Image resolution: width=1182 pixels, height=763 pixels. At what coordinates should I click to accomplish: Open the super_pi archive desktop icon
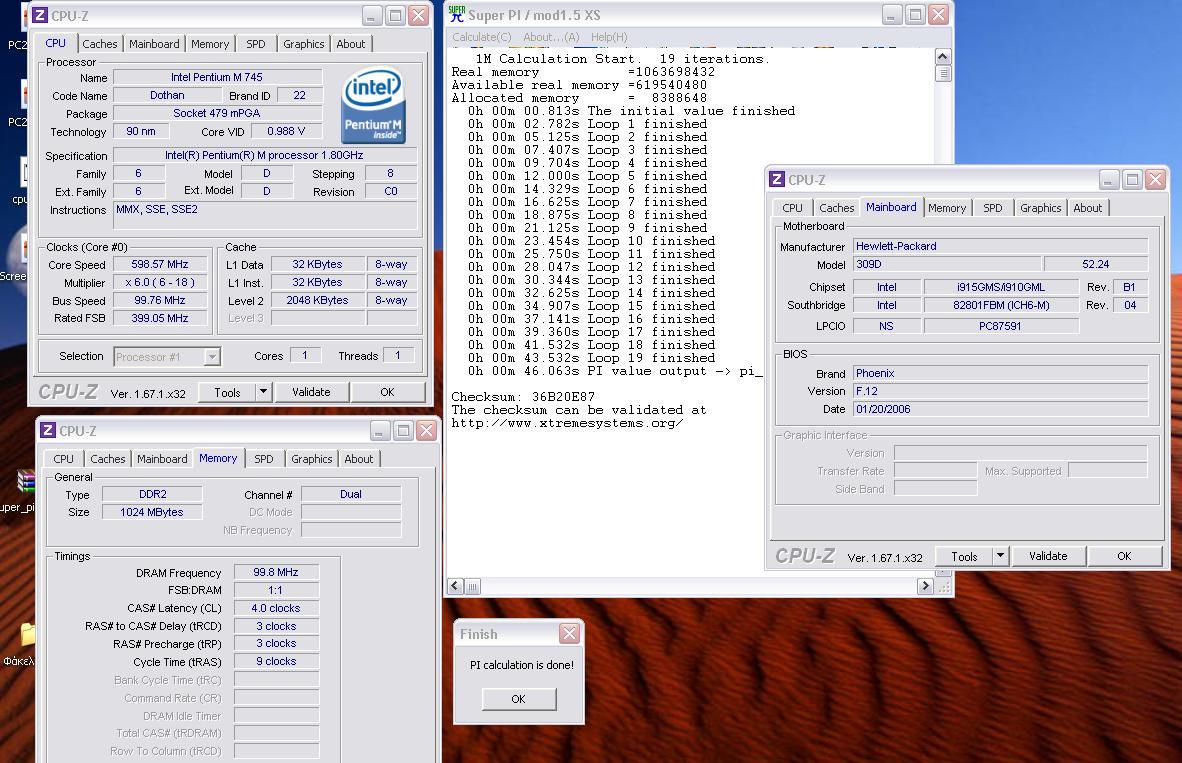point(26,480)
